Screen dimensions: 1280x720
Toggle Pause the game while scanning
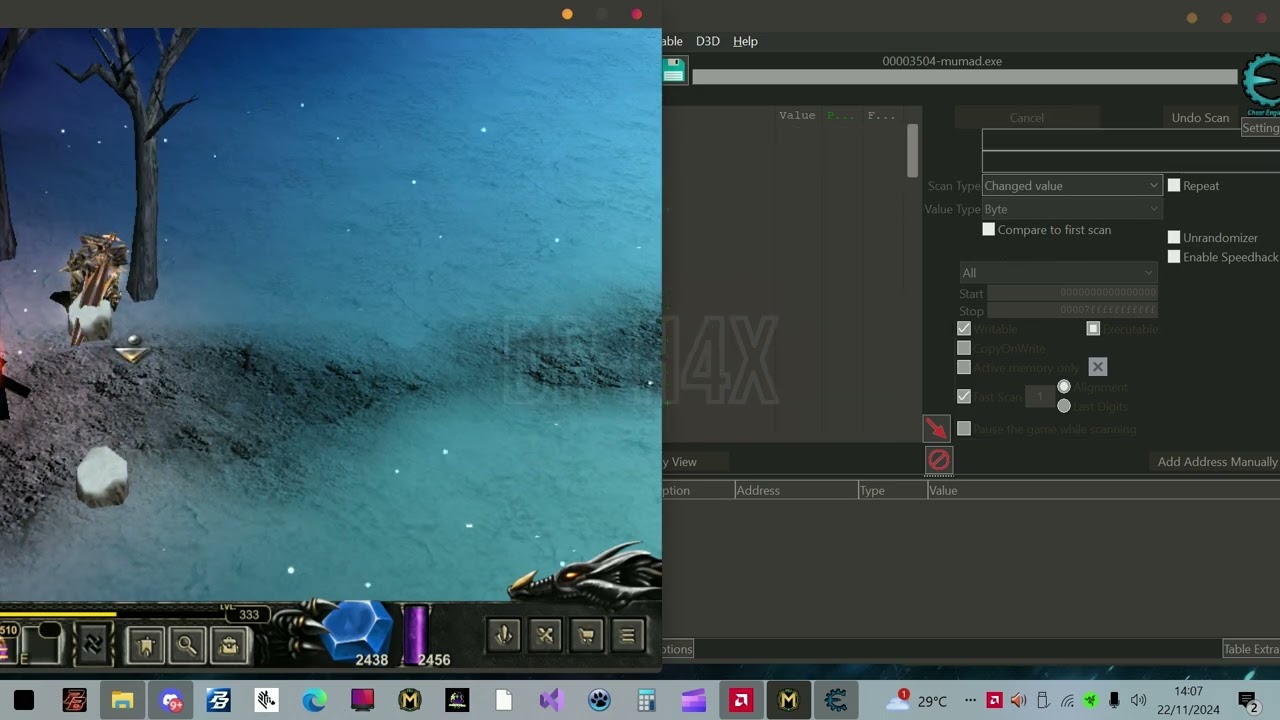pos(964,428)
